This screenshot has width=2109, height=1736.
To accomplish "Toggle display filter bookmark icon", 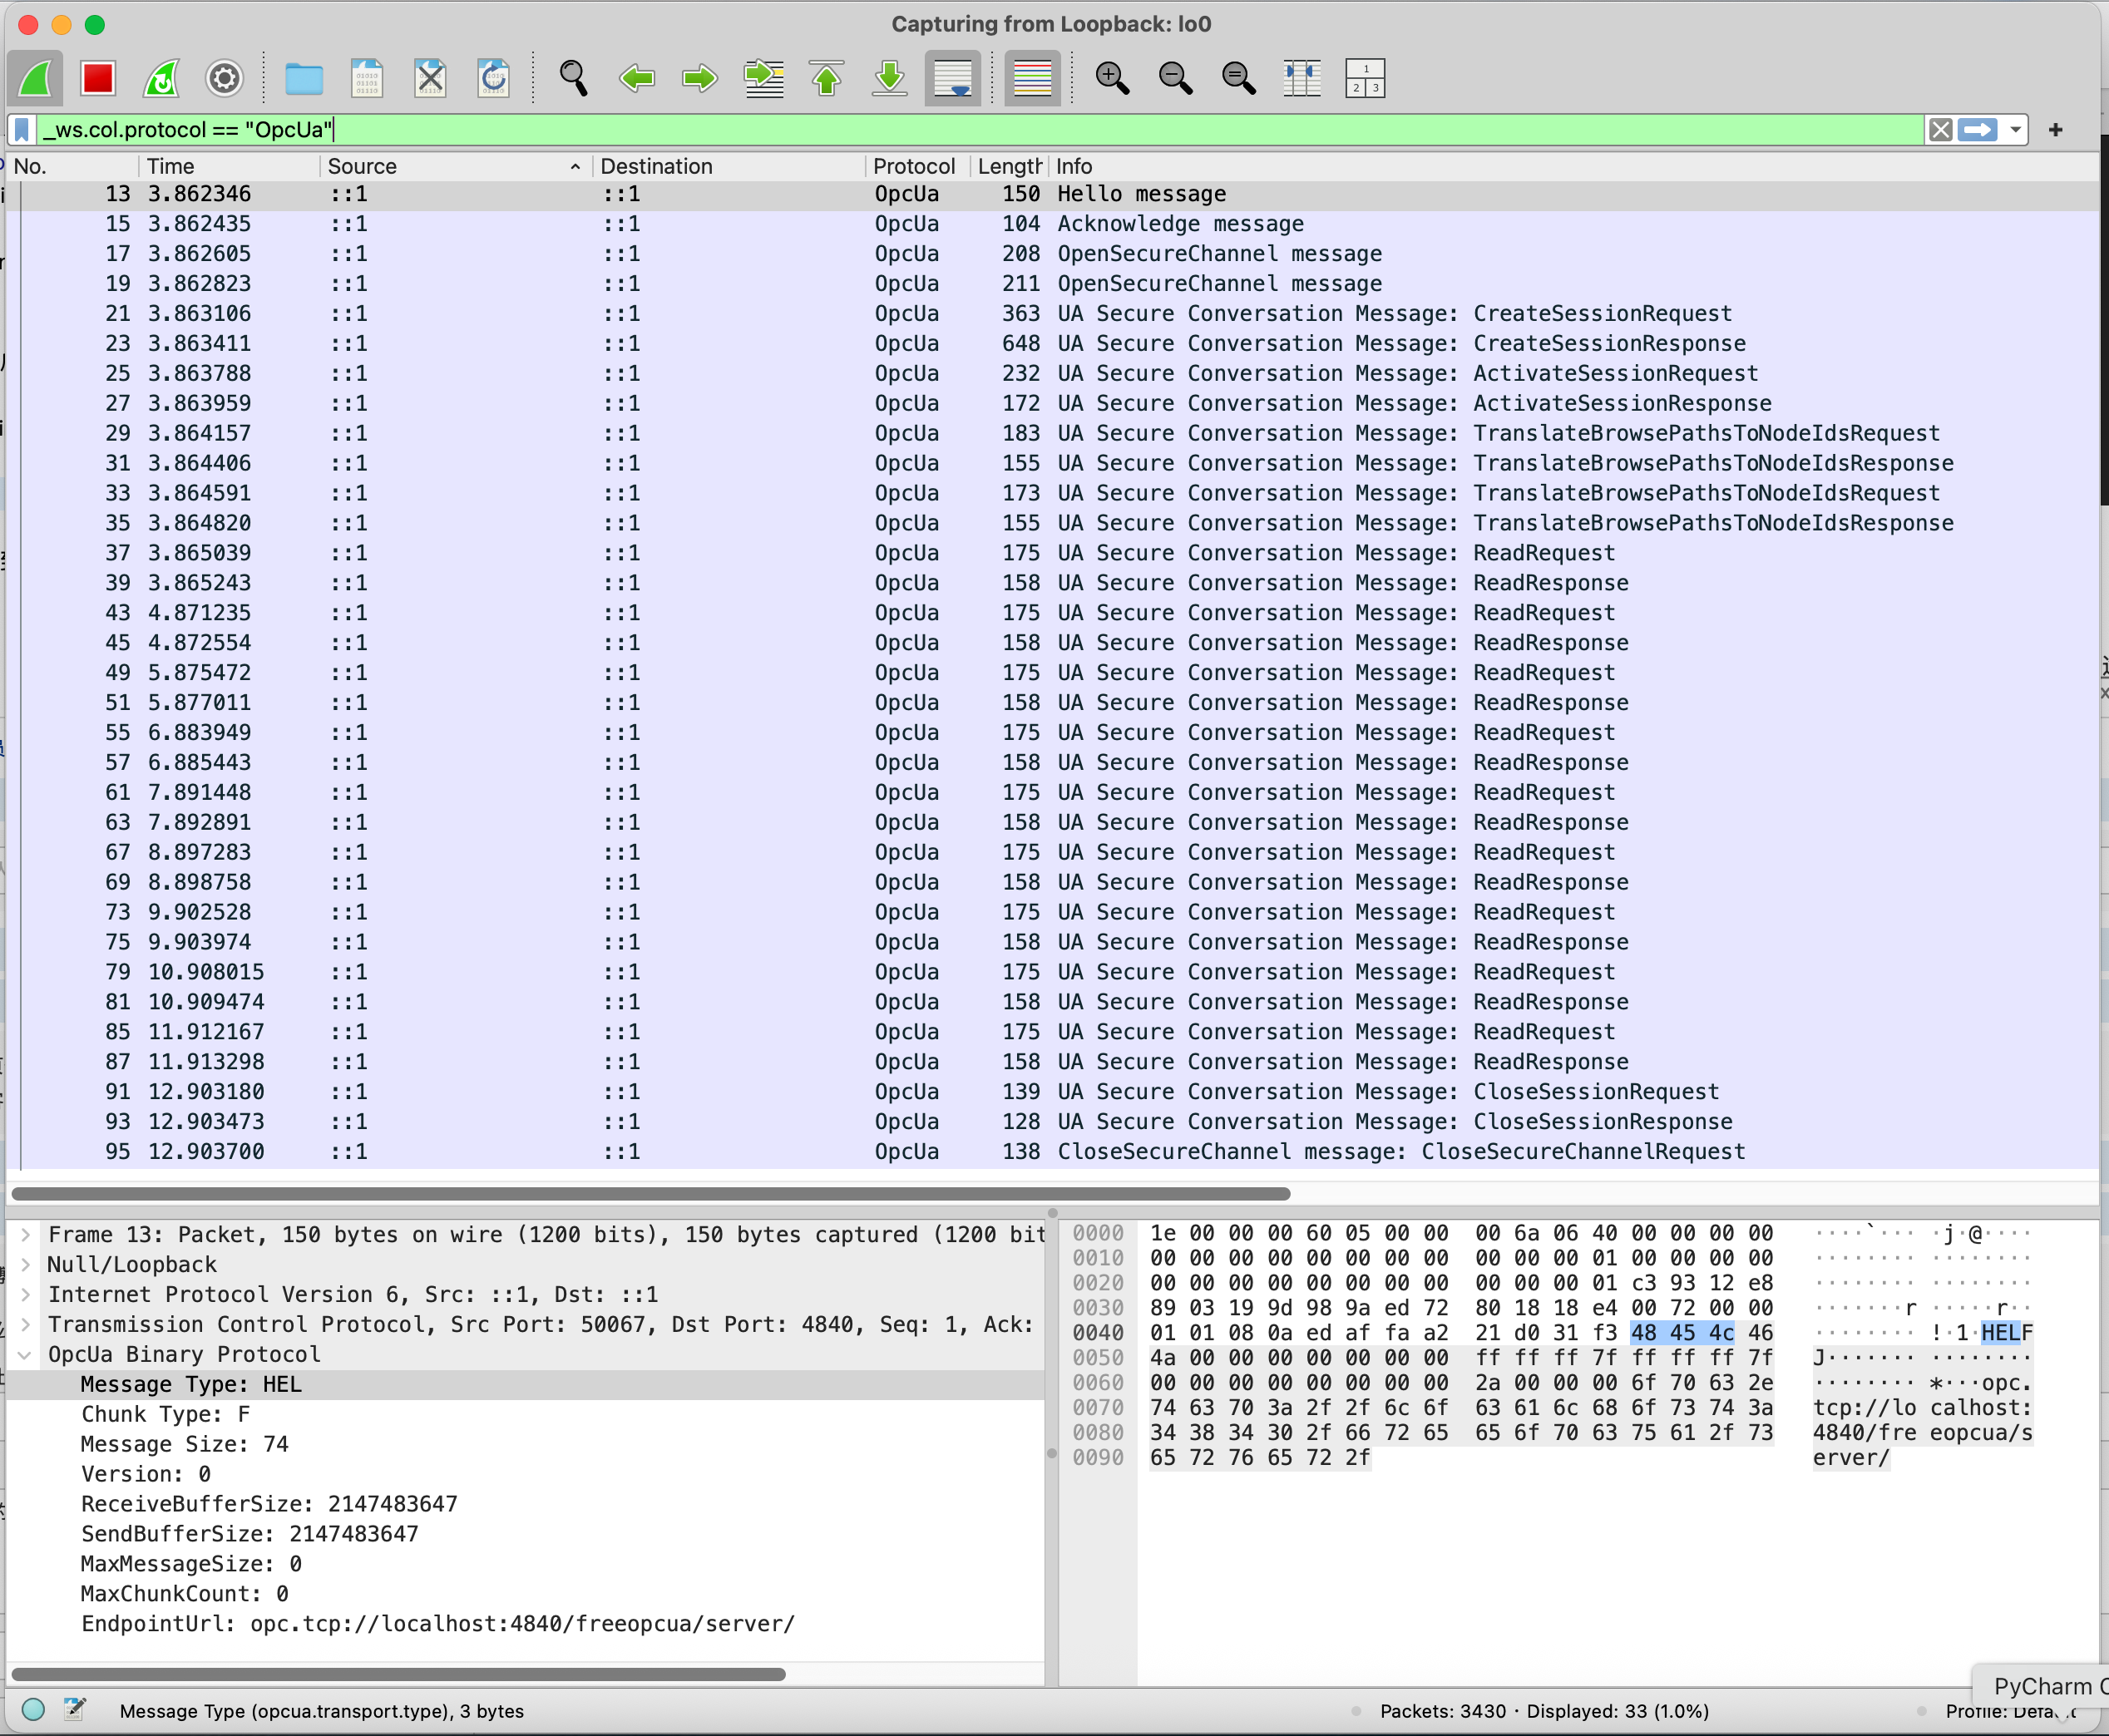I will click(22, 130).
